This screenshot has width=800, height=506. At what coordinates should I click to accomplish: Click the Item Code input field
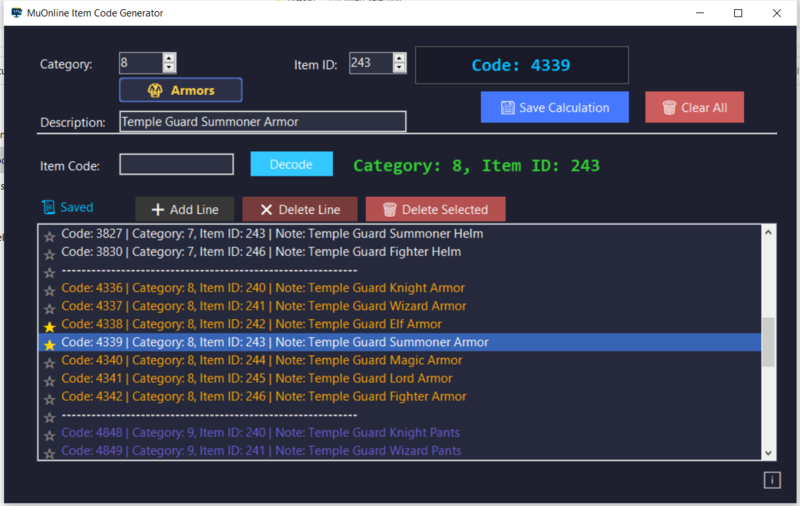click(177, 164)
